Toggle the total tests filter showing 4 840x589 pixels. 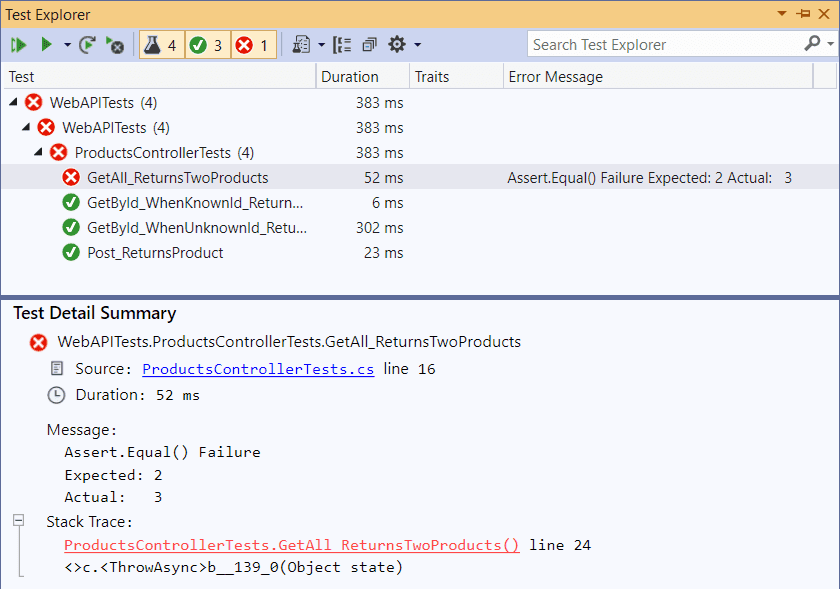[x=161, y=45]
